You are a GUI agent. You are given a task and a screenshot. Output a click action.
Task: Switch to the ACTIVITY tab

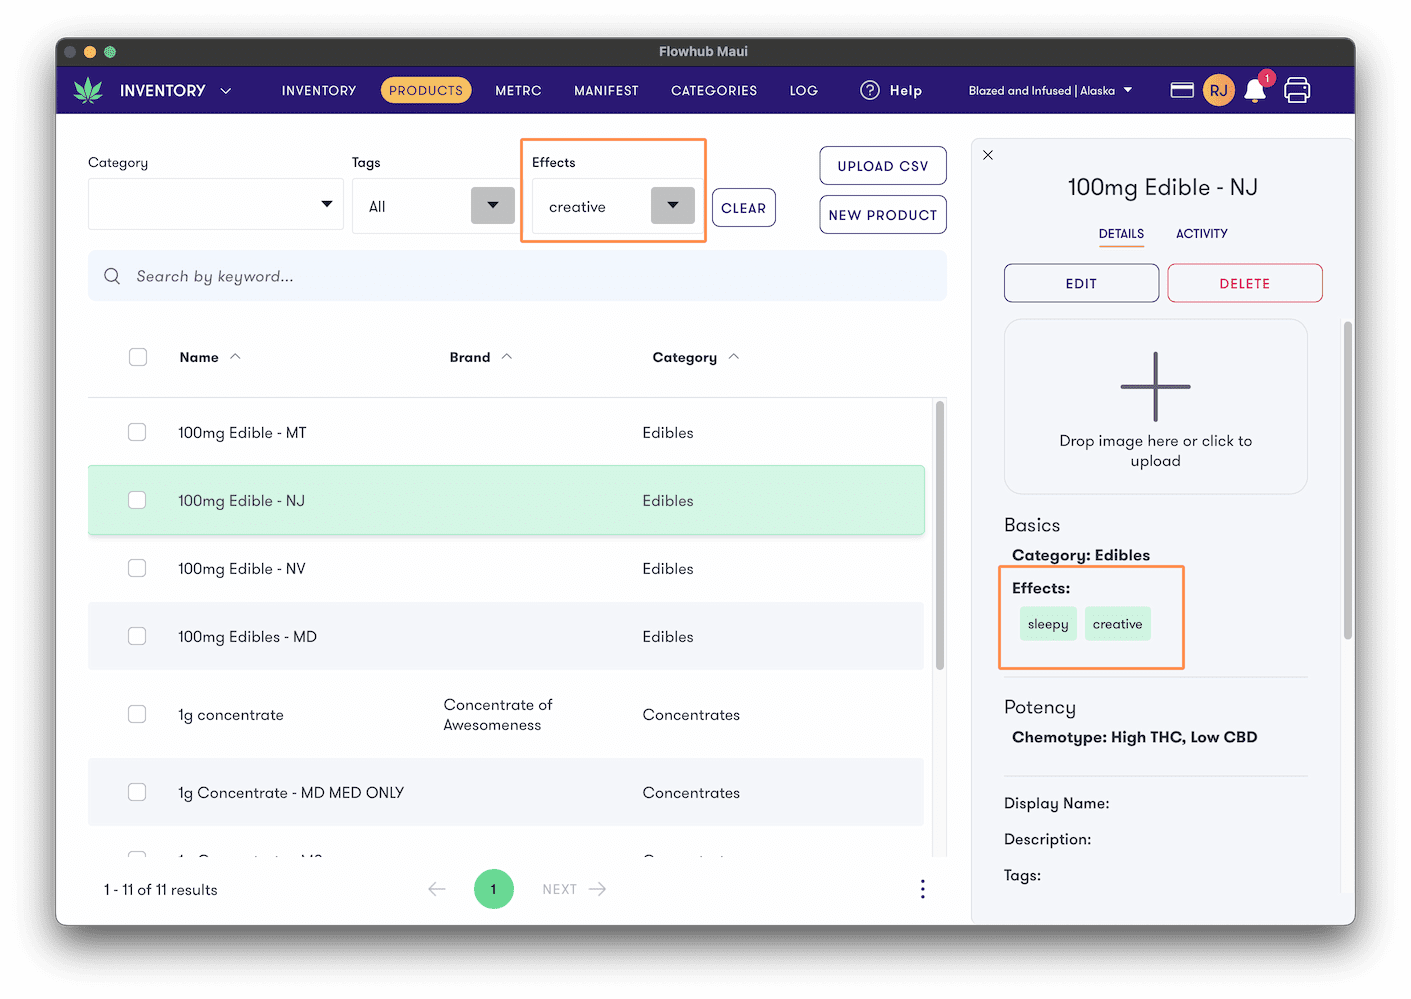1201,233
